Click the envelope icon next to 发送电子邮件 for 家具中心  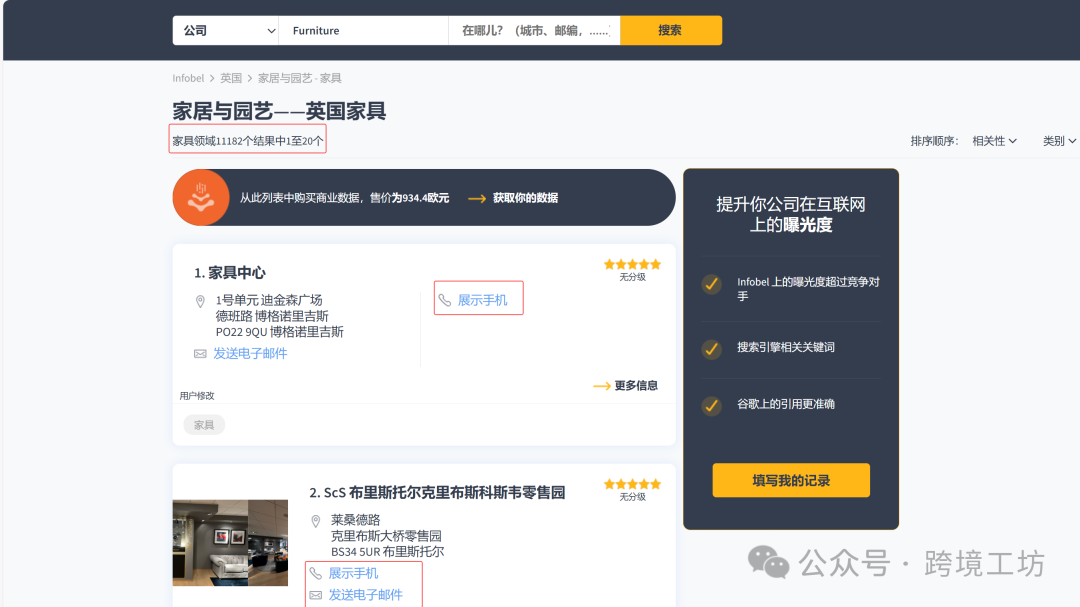point(201,353)
